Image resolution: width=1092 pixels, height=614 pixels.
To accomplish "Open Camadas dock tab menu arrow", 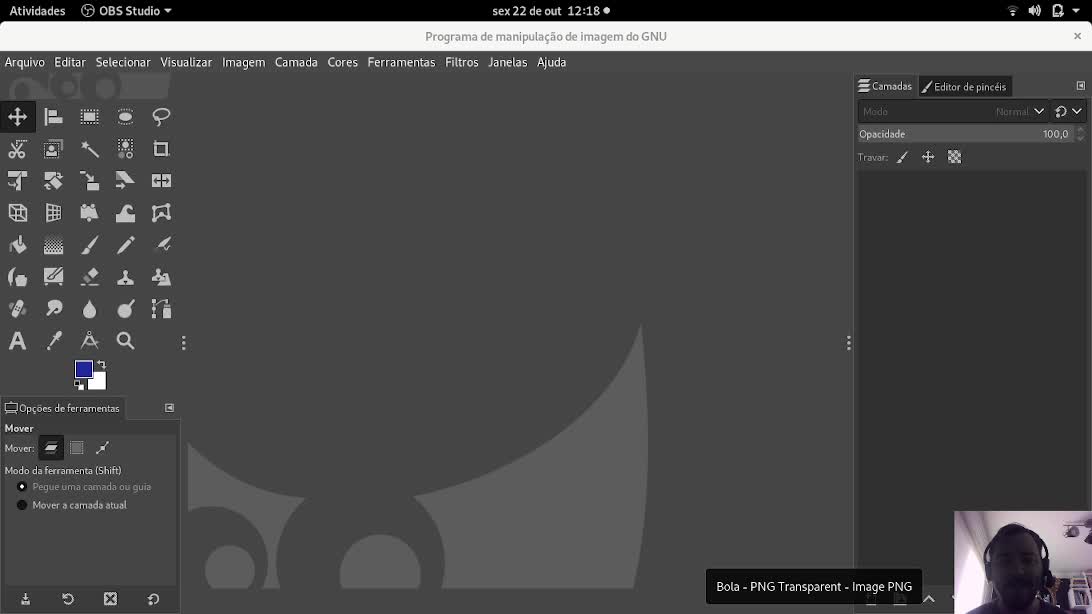I will click(x=1080, y=86).
